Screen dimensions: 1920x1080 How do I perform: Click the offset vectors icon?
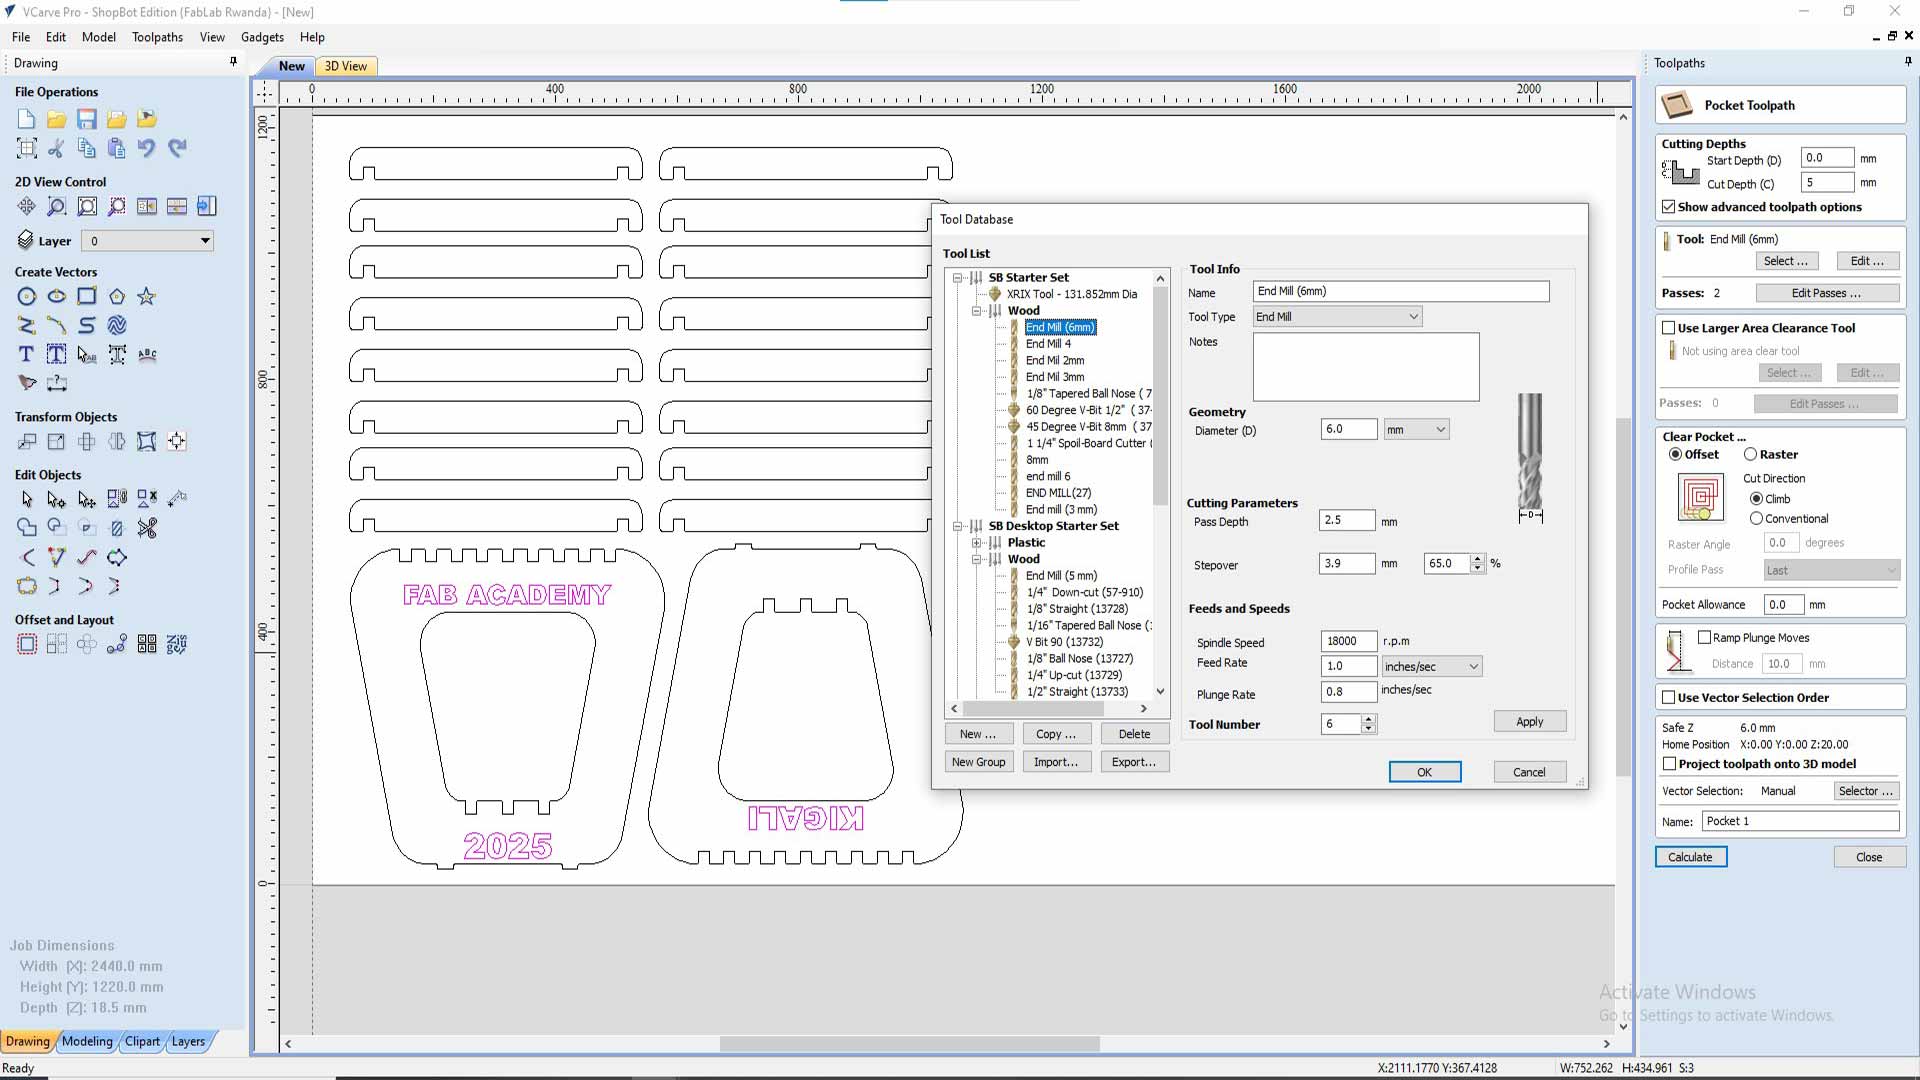(27, 644)
